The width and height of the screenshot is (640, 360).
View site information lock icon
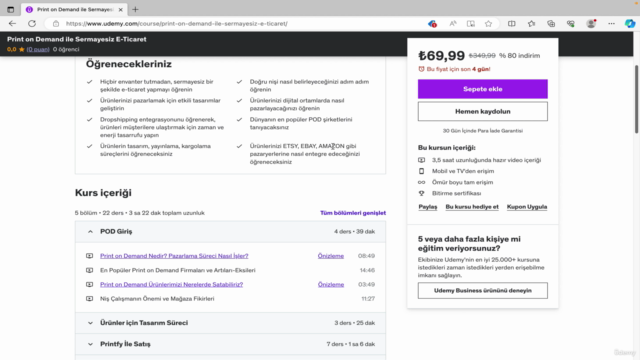(x=56, y=24)
